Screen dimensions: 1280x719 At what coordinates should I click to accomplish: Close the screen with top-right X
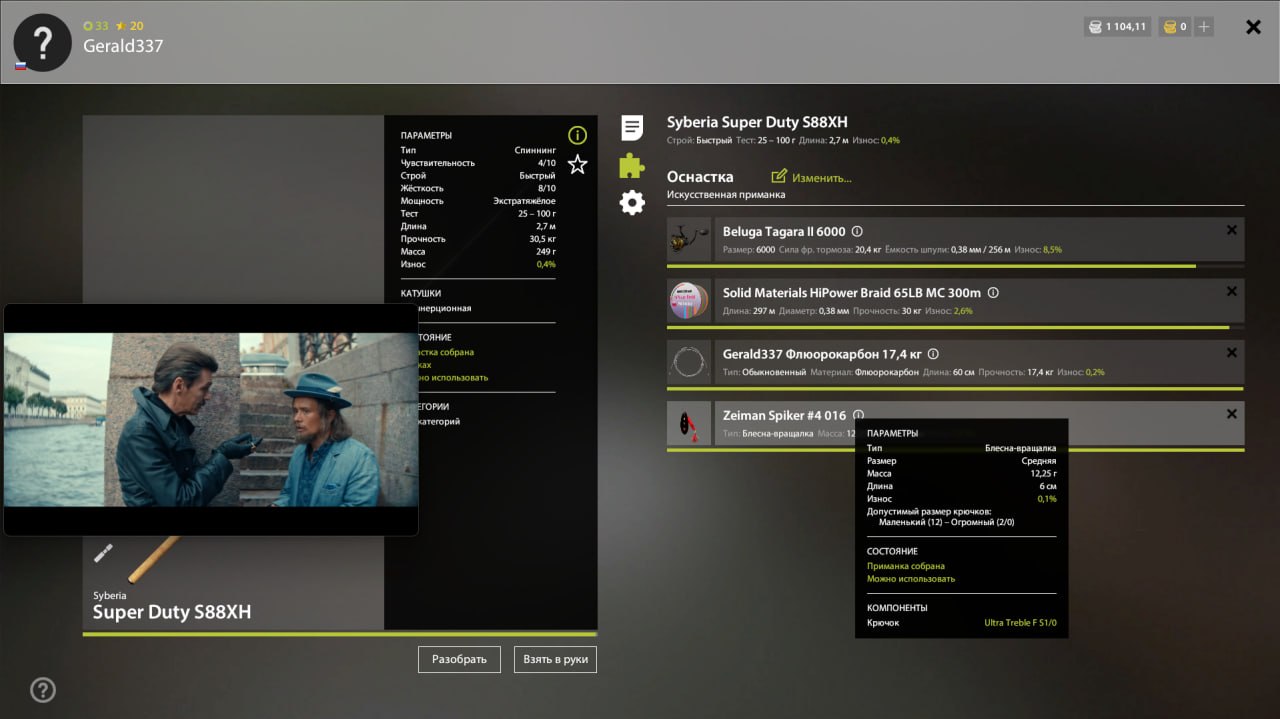tap(1253, 27)
